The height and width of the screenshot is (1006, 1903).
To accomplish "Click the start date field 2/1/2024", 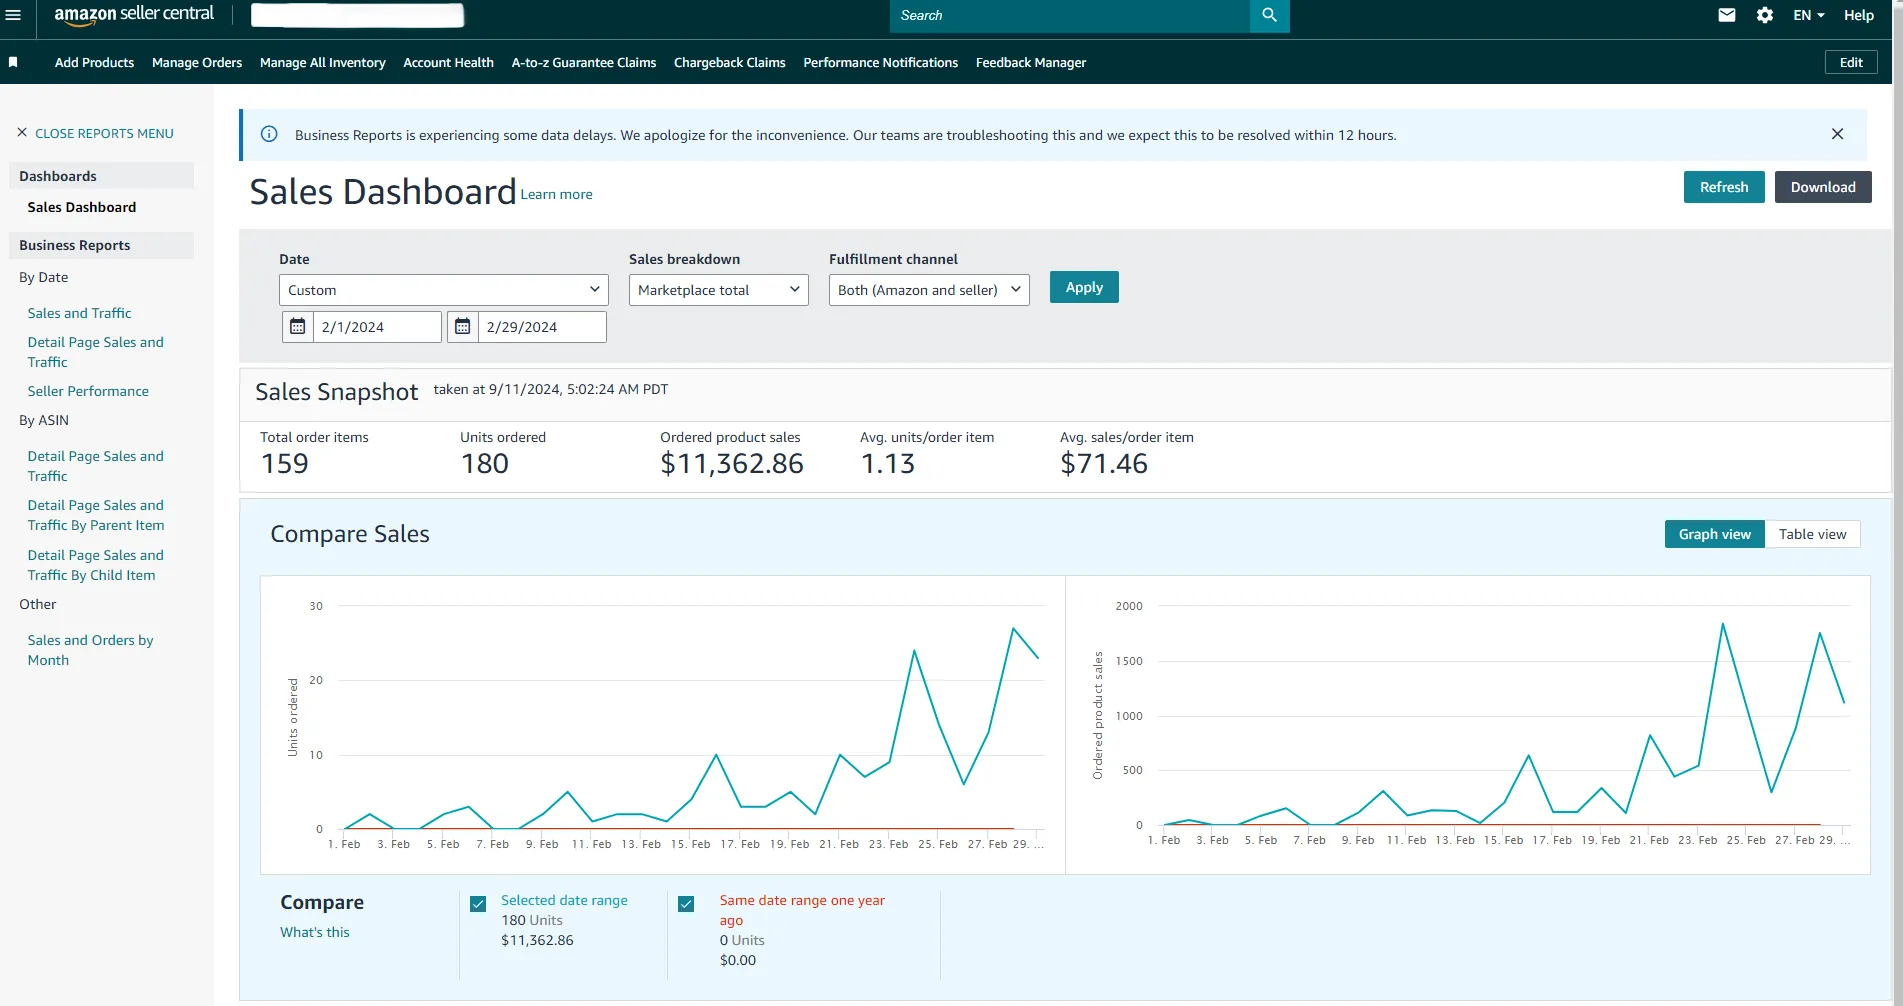I will 377,327.
